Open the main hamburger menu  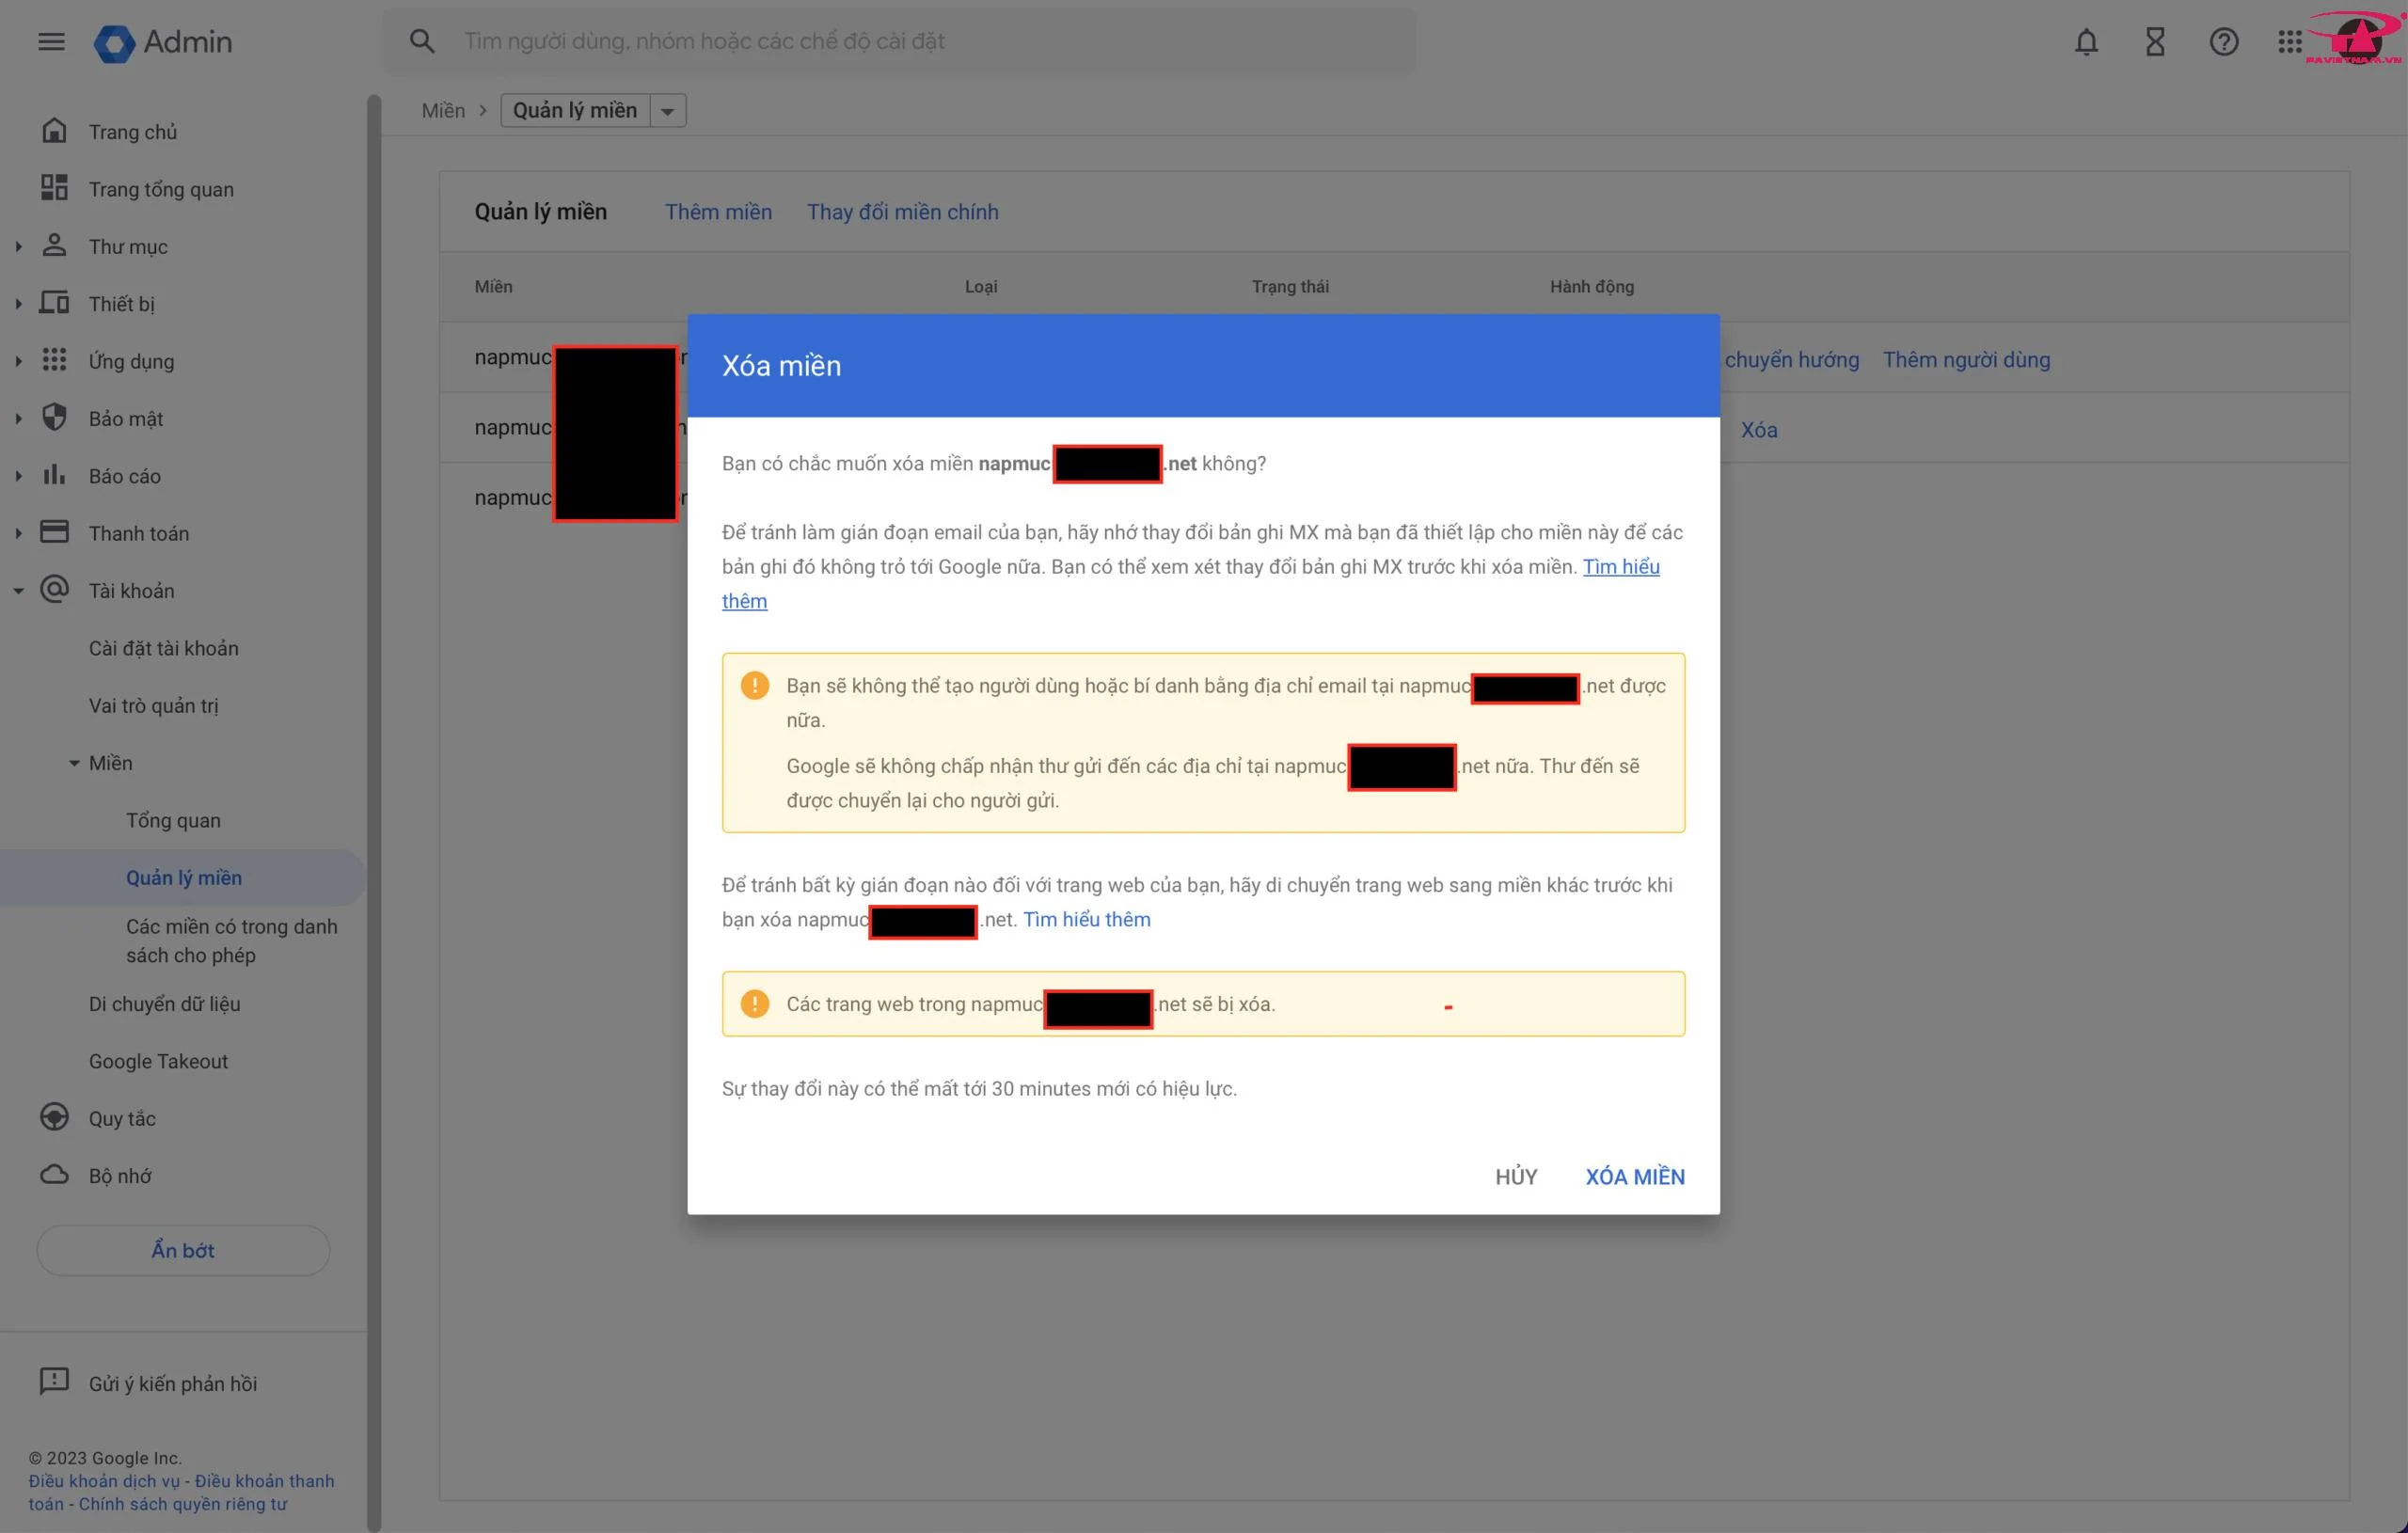tap(51, 41)
